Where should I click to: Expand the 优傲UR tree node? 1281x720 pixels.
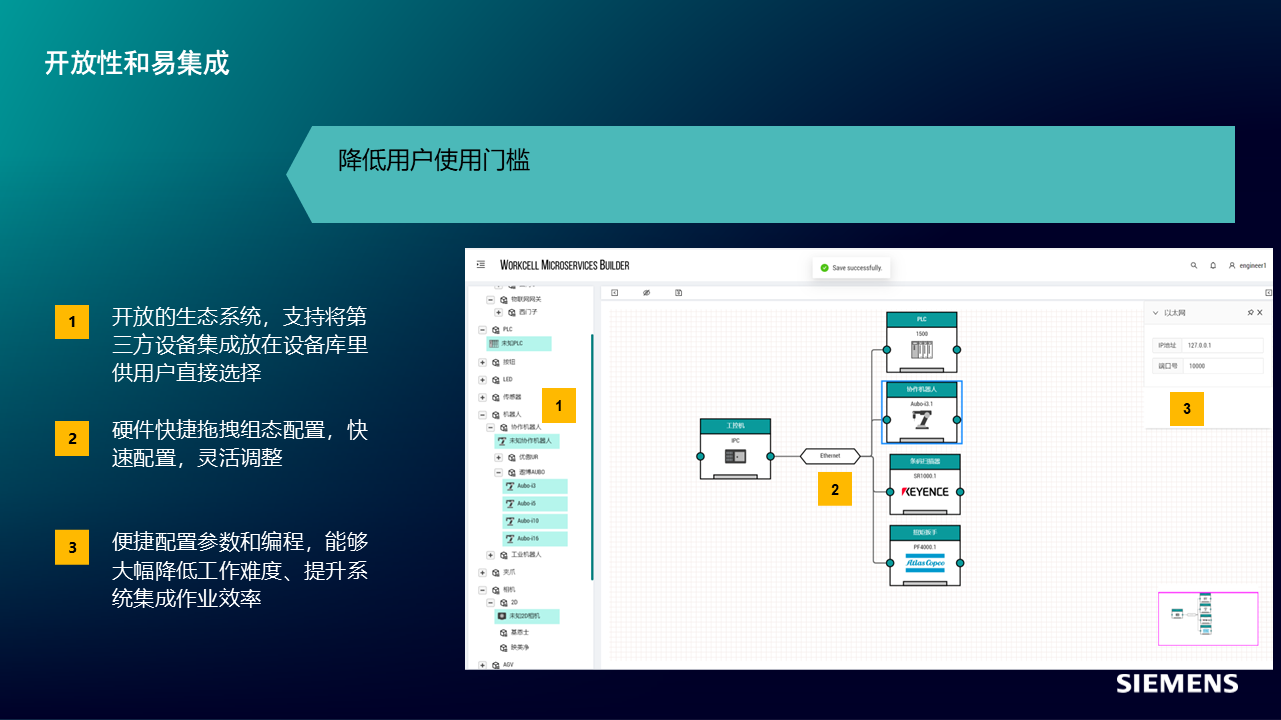click(498, 457)
